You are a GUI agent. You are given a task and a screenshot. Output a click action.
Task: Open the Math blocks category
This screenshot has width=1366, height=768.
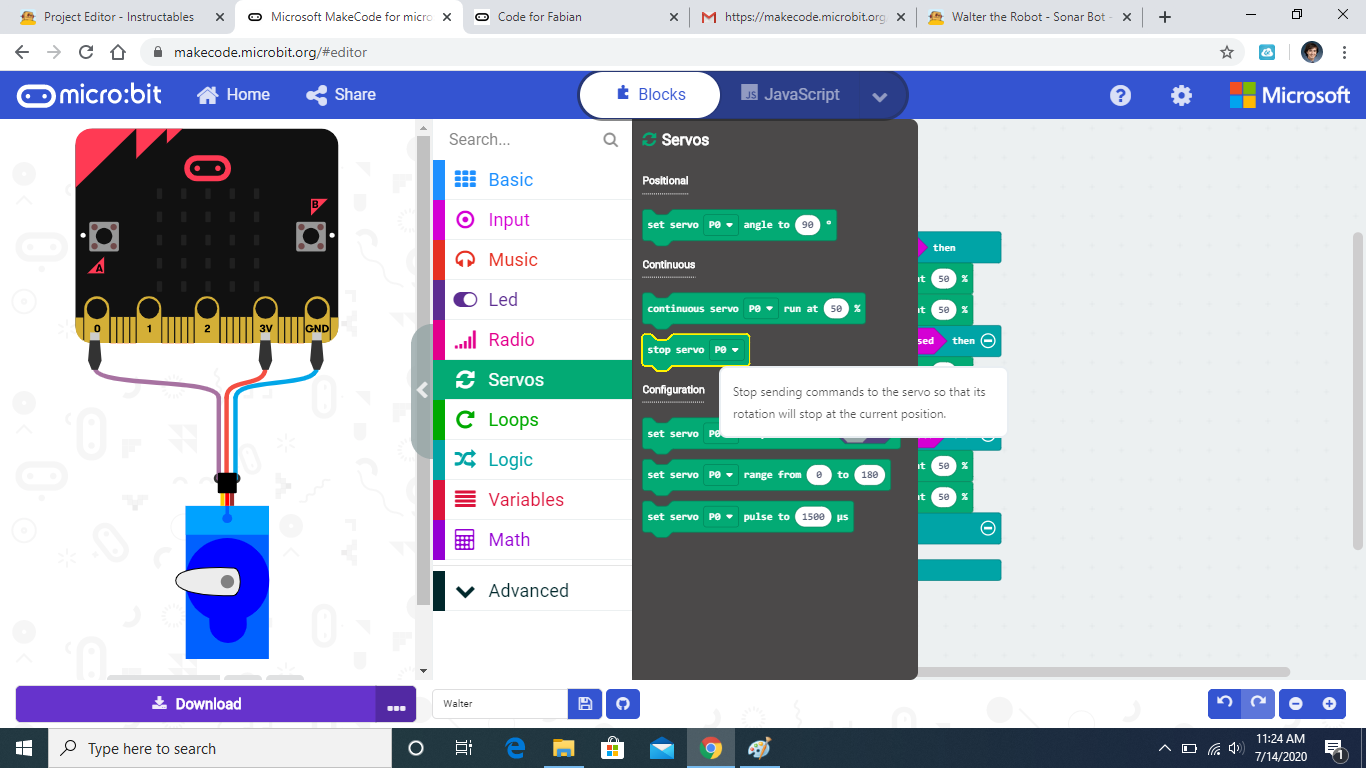coord(532,540)
